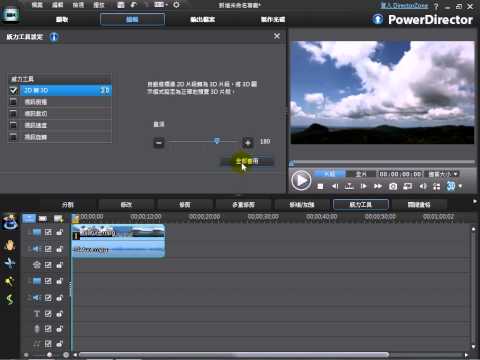
Task: Lock the music track
Action: [59, 344]
